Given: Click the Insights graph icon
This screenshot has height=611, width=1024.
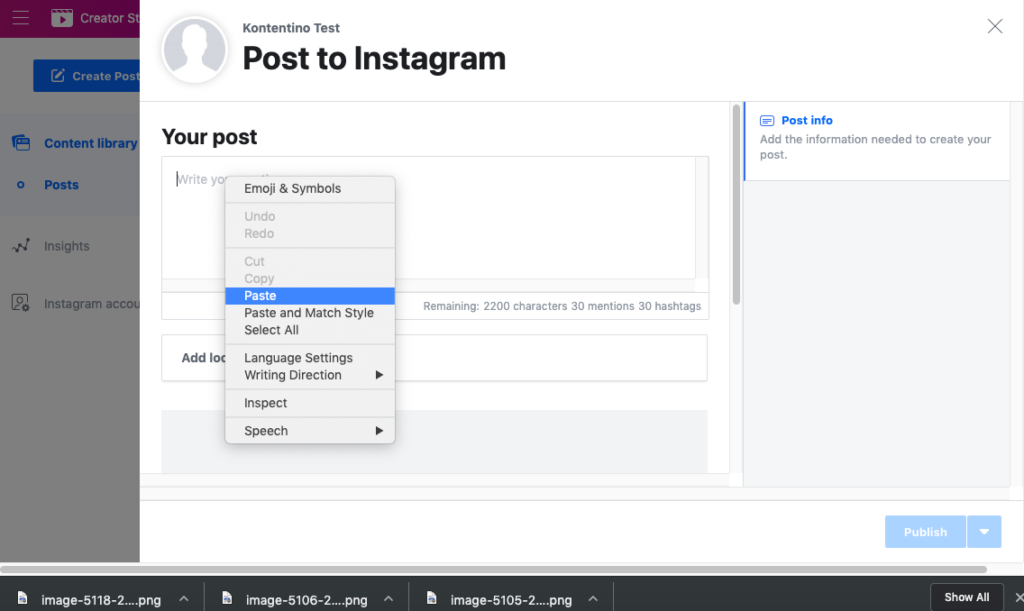Looking at the screenshot, I should pos(21,245).
